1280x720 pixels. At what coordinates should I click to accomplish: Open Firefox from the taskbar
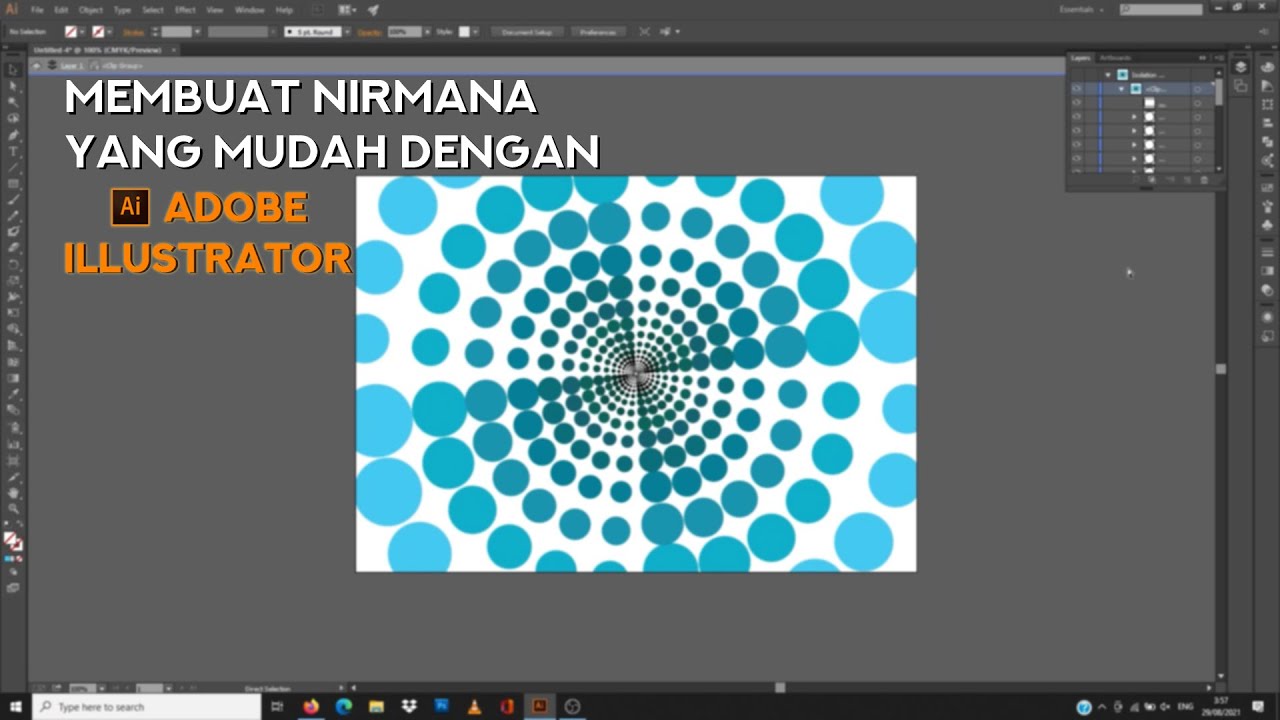(310, 706)
